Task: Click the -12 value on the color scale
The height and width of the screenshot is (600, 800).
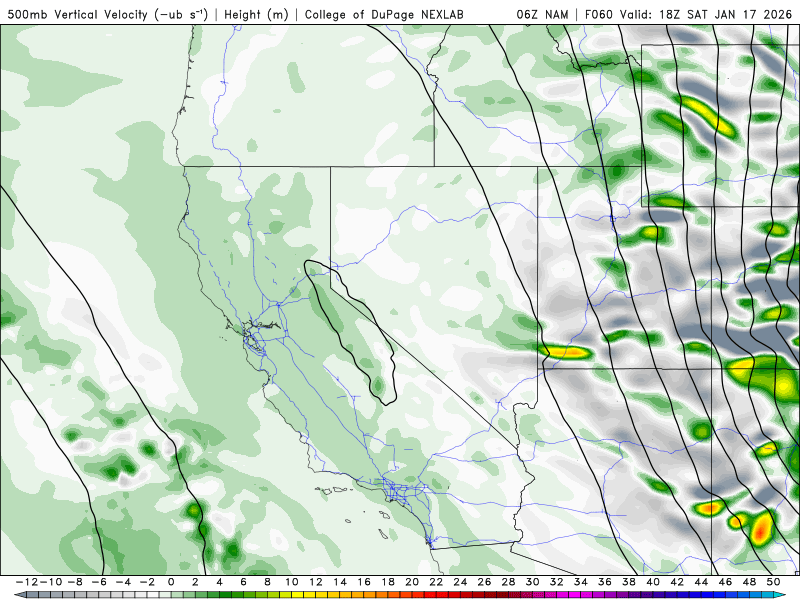Action: point(27,582)
